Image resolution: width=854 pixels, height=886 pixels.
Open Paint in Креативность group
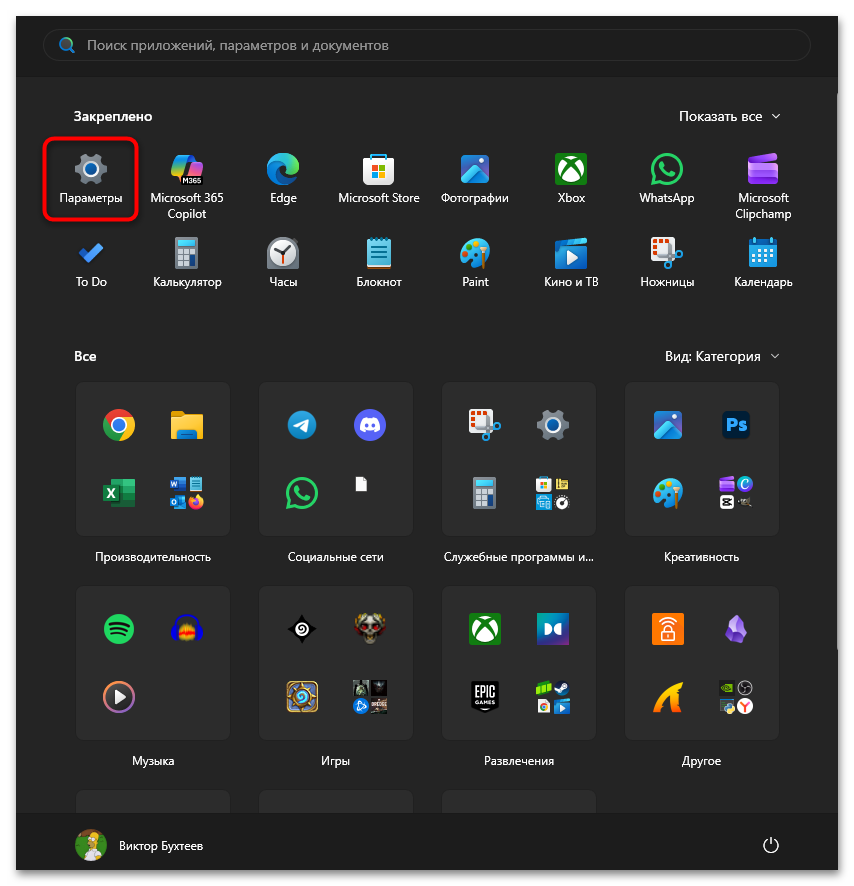click(x=668, y=493)
